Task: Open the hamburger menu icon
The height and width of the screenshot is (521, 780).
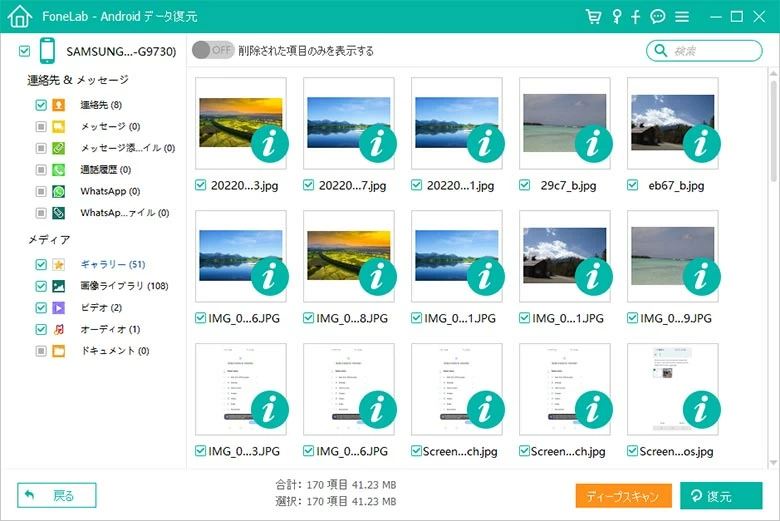Action: pos(682,17)
